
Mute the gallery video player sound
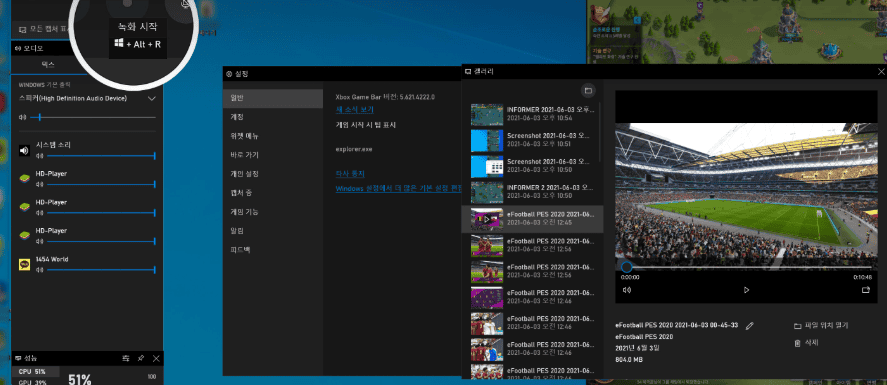click(626, 290)
